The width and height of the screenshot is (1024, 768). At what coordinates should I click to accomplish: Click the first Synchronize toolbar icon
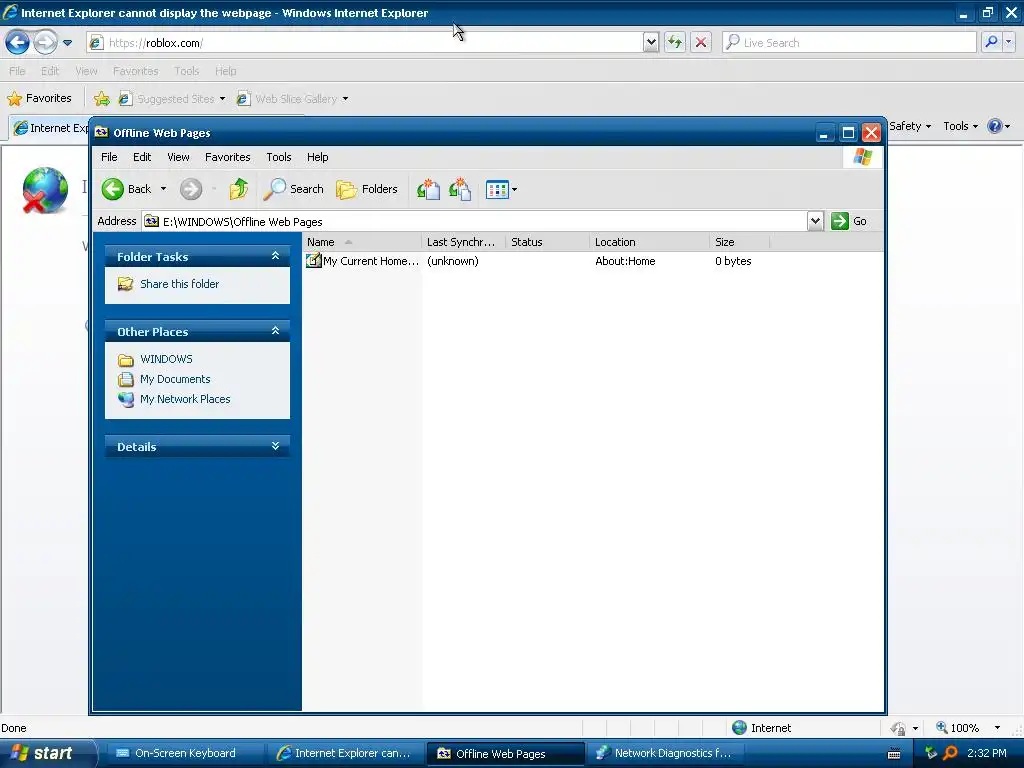click(428, 189)
